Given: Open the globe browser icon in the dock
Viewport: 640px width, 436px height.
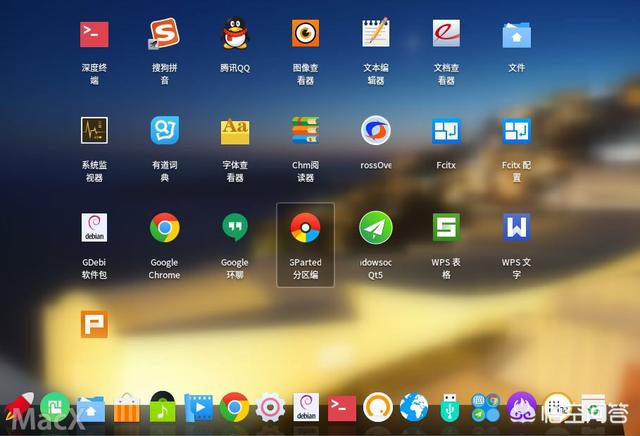Looking at the screenshot, I should click(413, 407).
